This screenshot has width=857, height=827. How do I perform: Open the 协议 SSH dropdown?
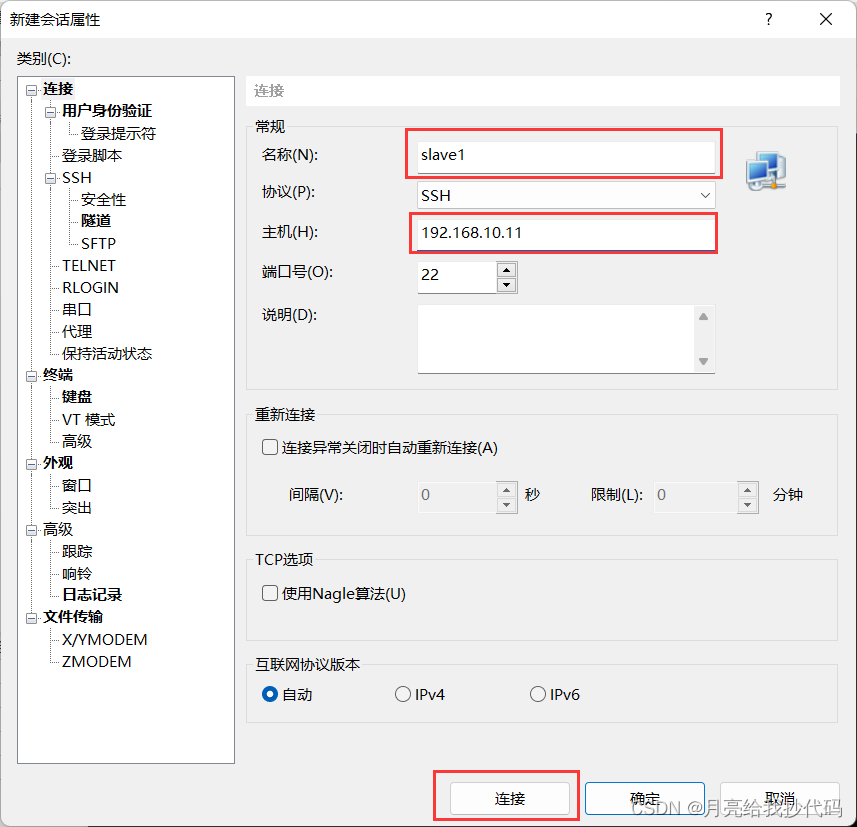[566, 195]
